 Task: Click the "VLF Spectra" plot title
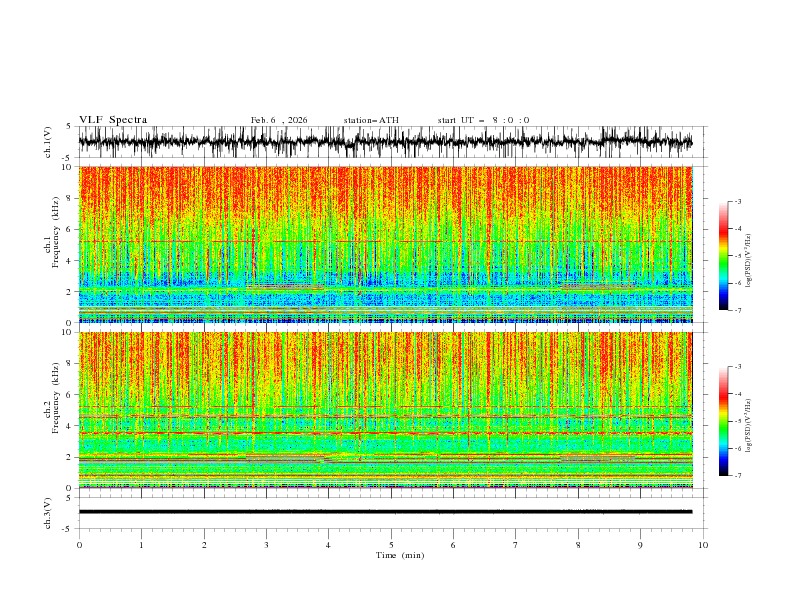tap(113, 120)
